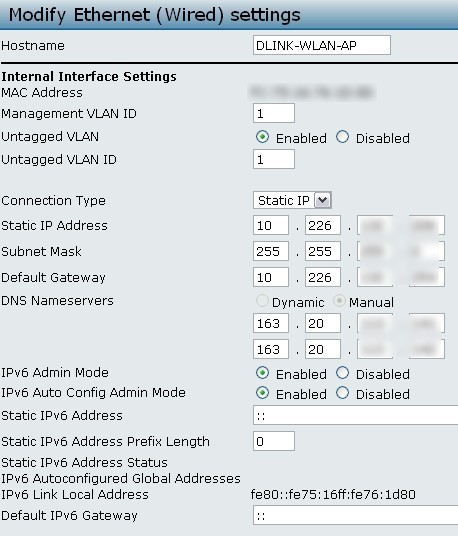Select Dynamic DNS Nameservers option

262,301
